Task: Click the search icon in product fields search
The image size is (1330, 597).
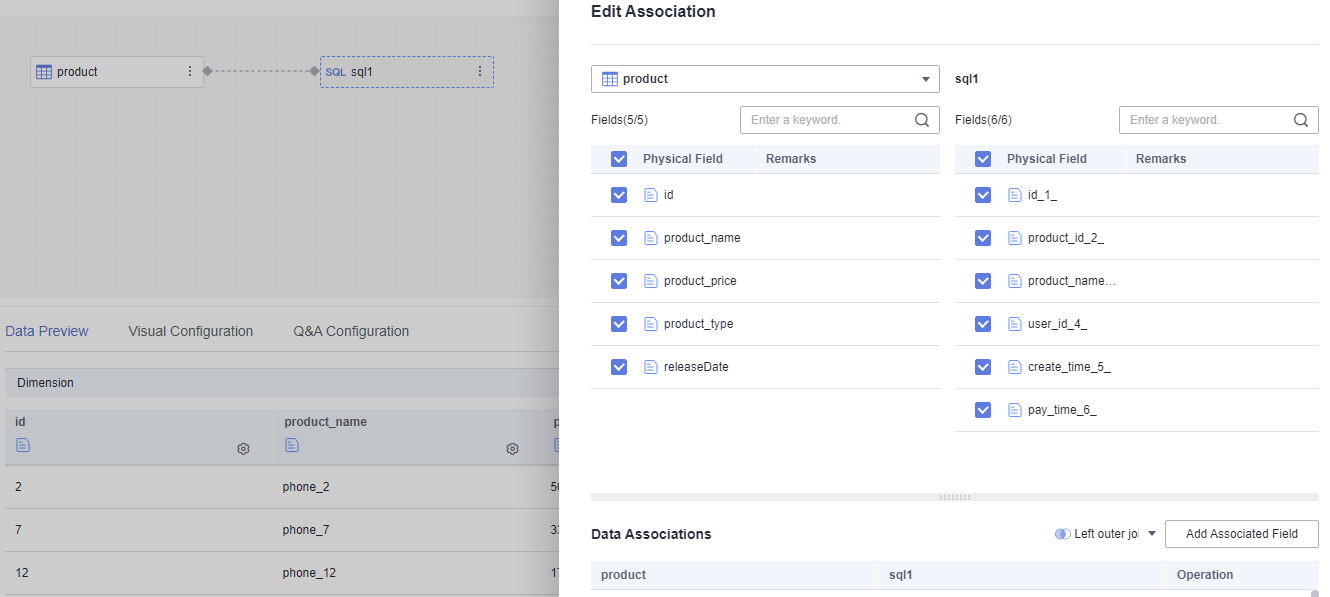Action: 922,120
